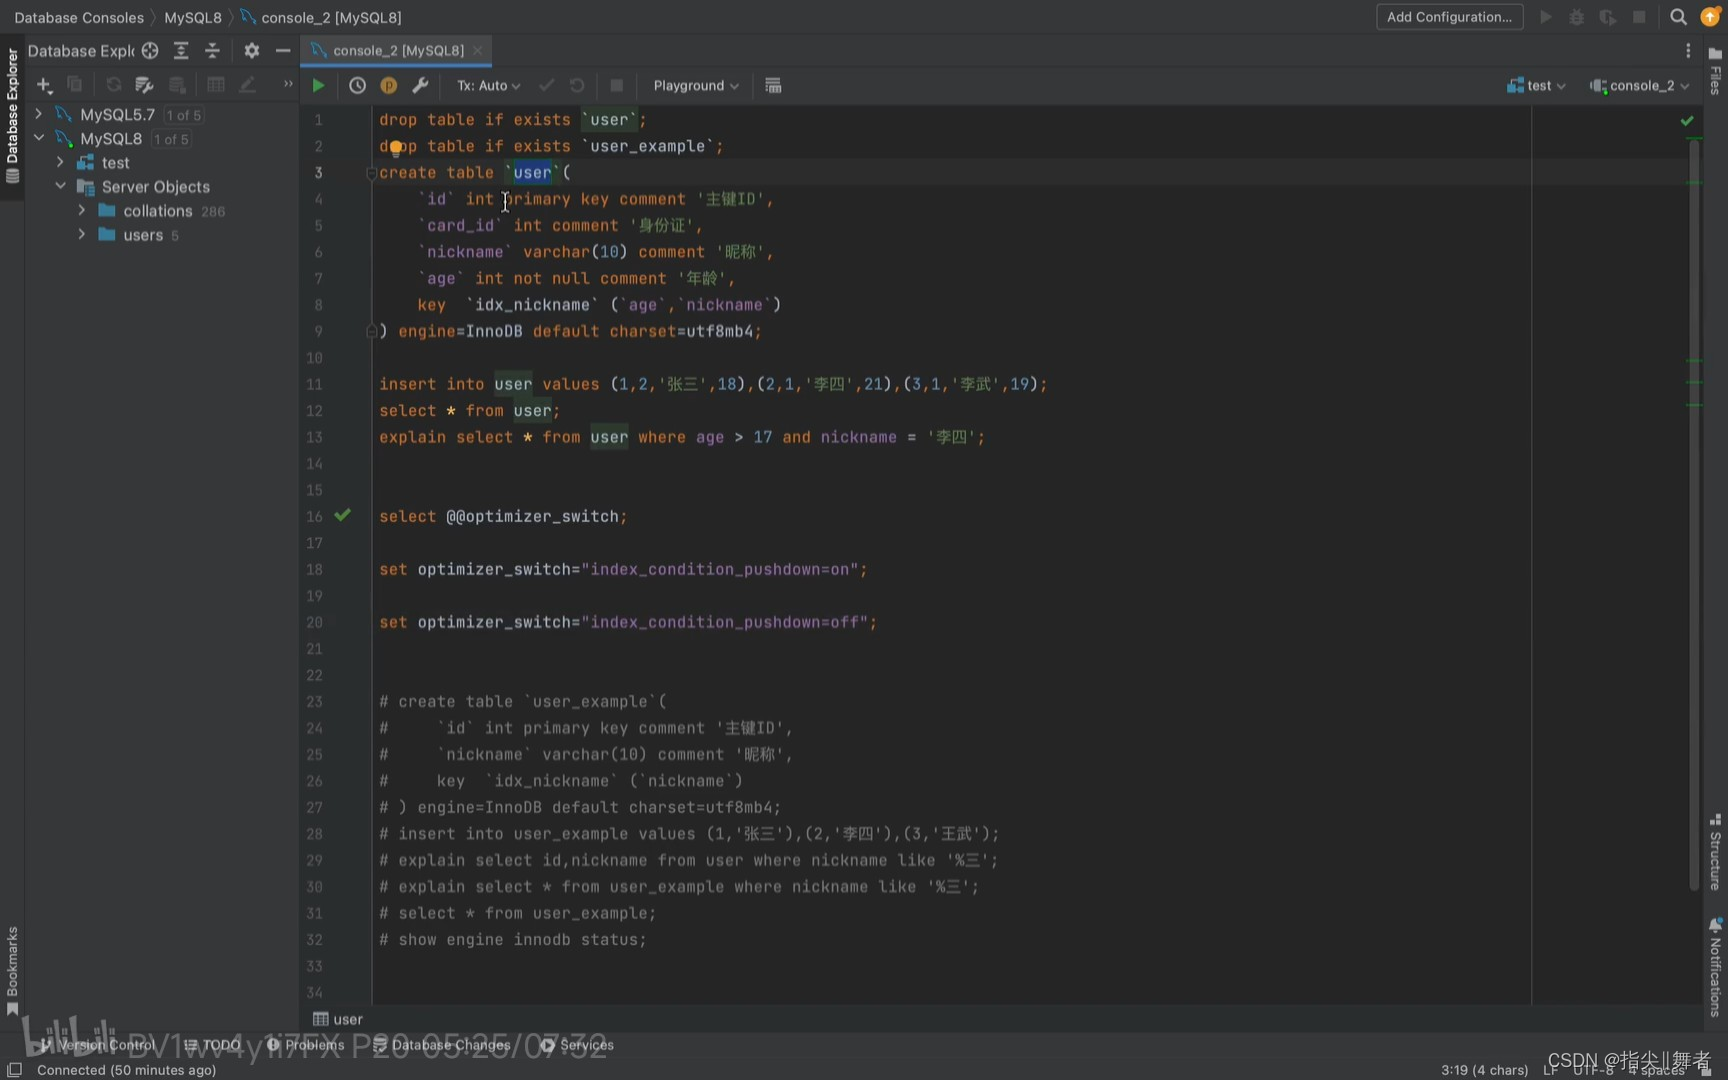Click the user breadcrumb below the editor
The height and width of the screenshot is (1080, 1728).
pyautogui.click(x=338, y=1019)
